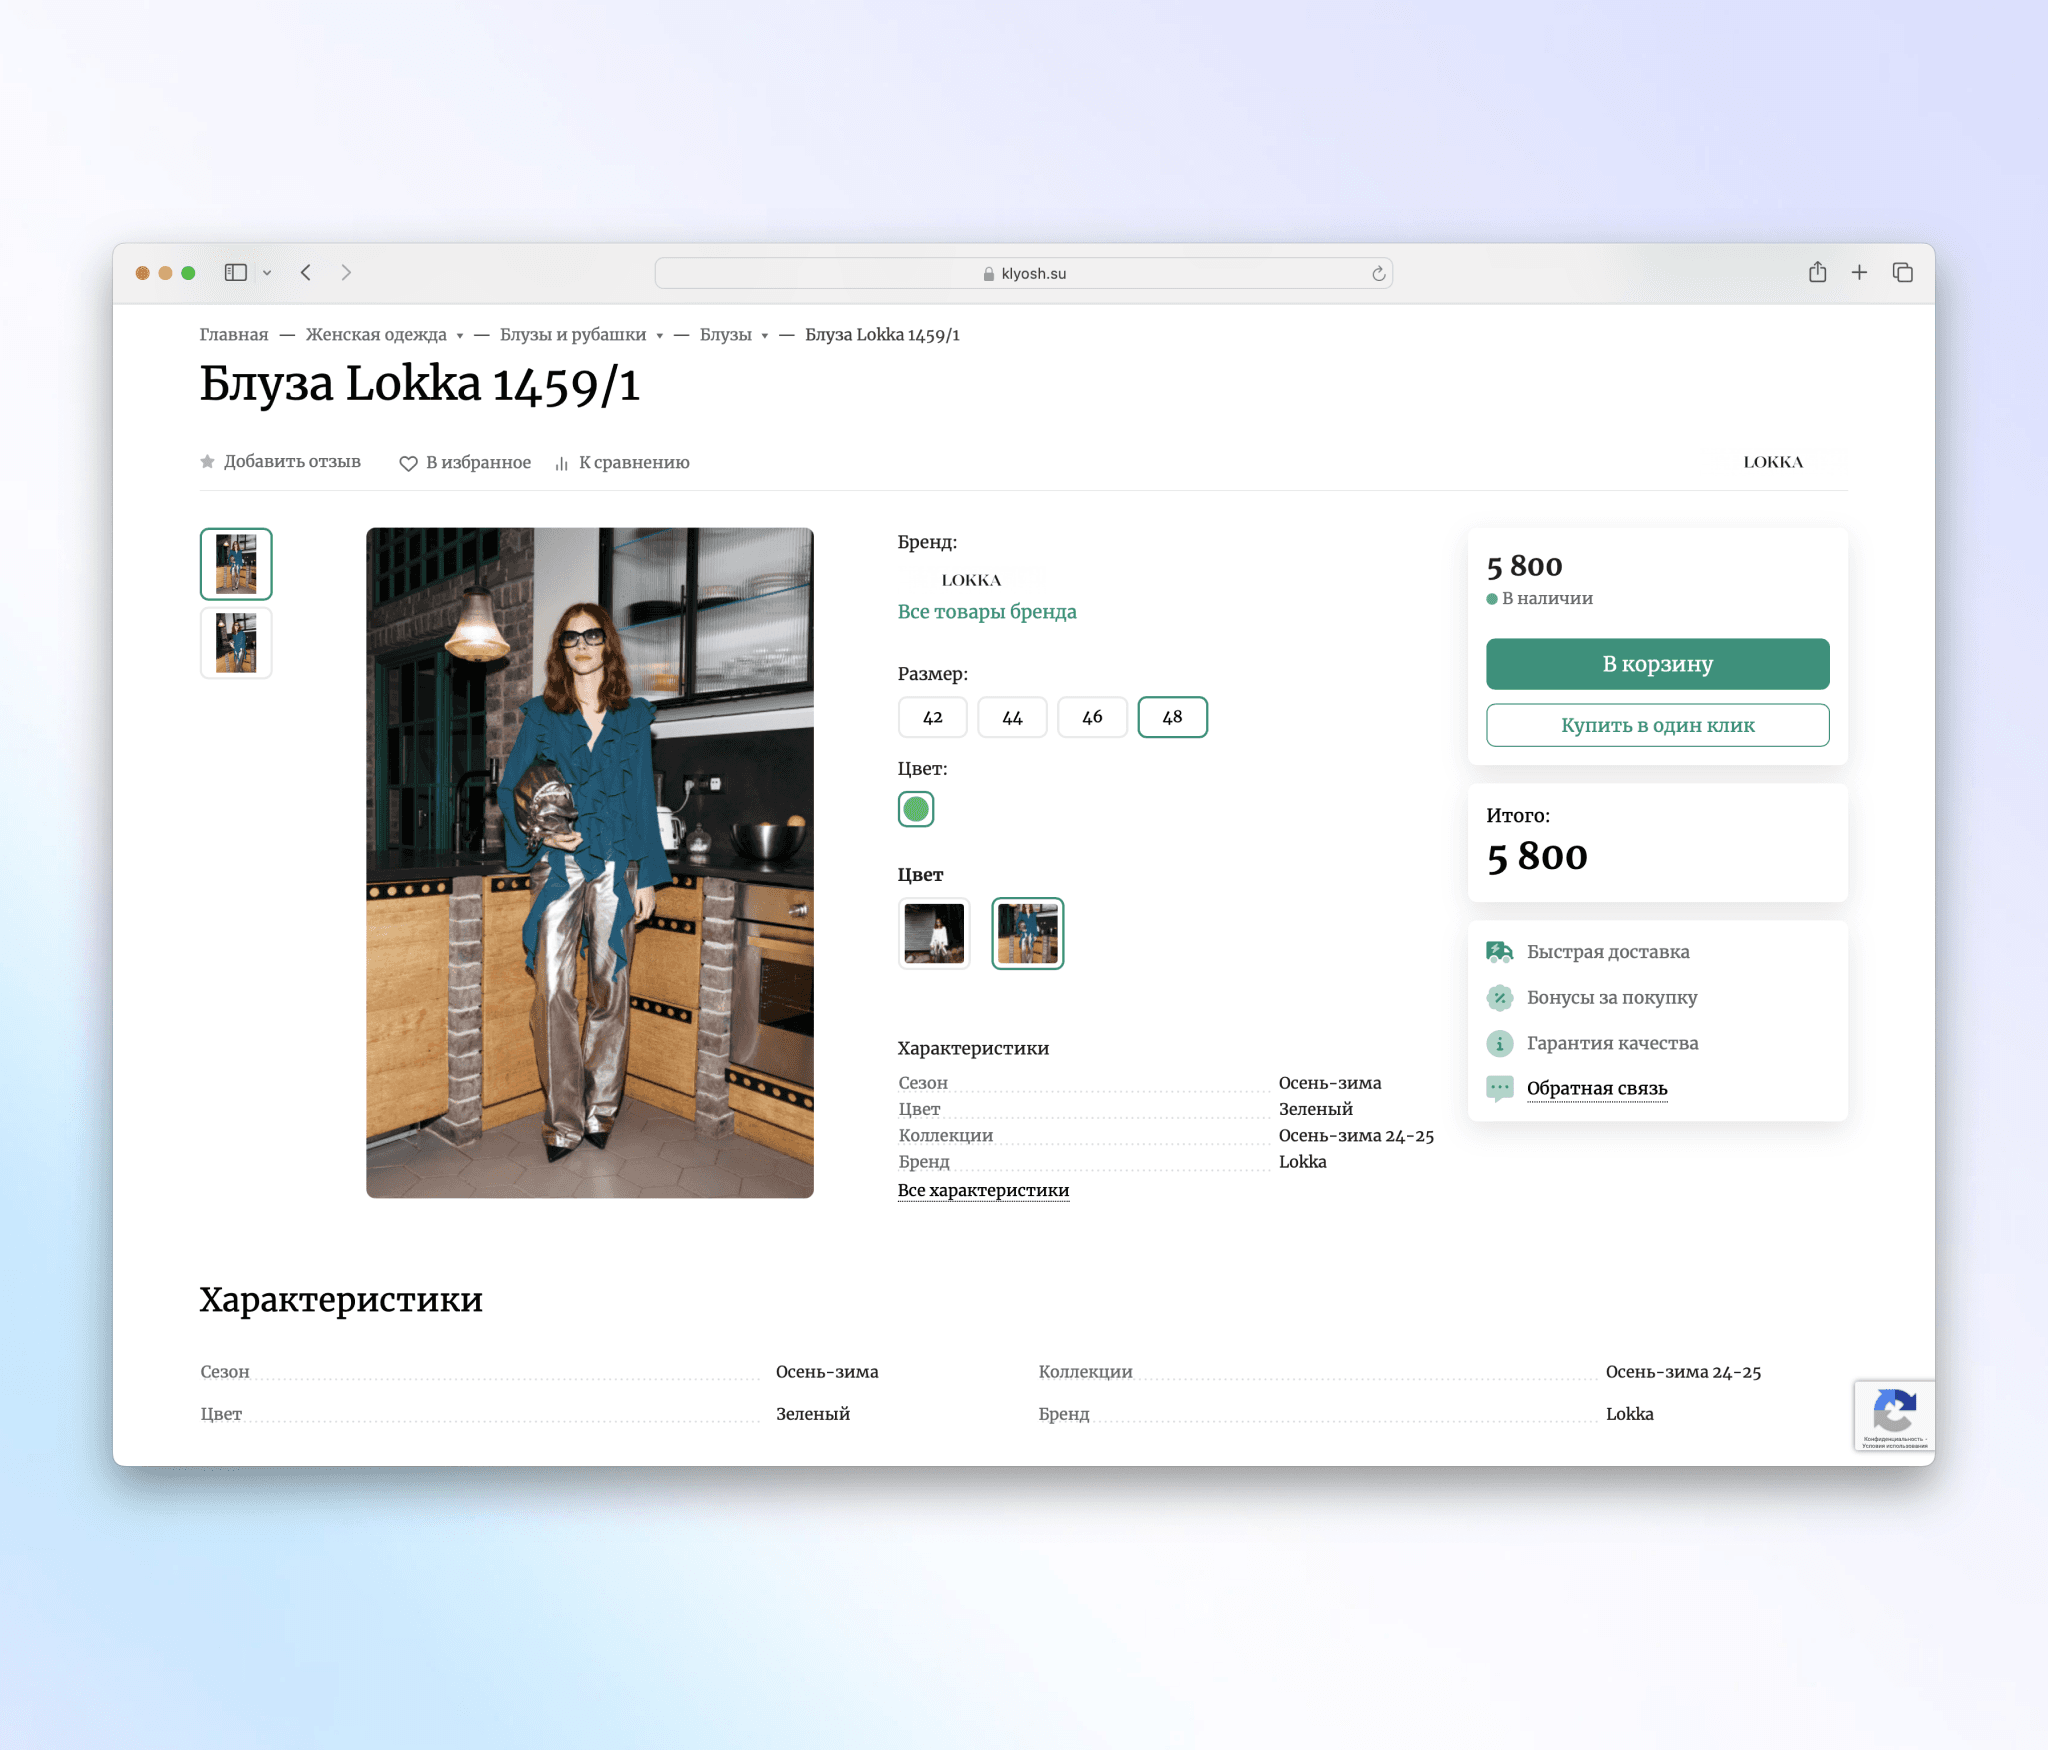Expand the Женская одежда breadcrumb dropdown

tap(460, 336)
